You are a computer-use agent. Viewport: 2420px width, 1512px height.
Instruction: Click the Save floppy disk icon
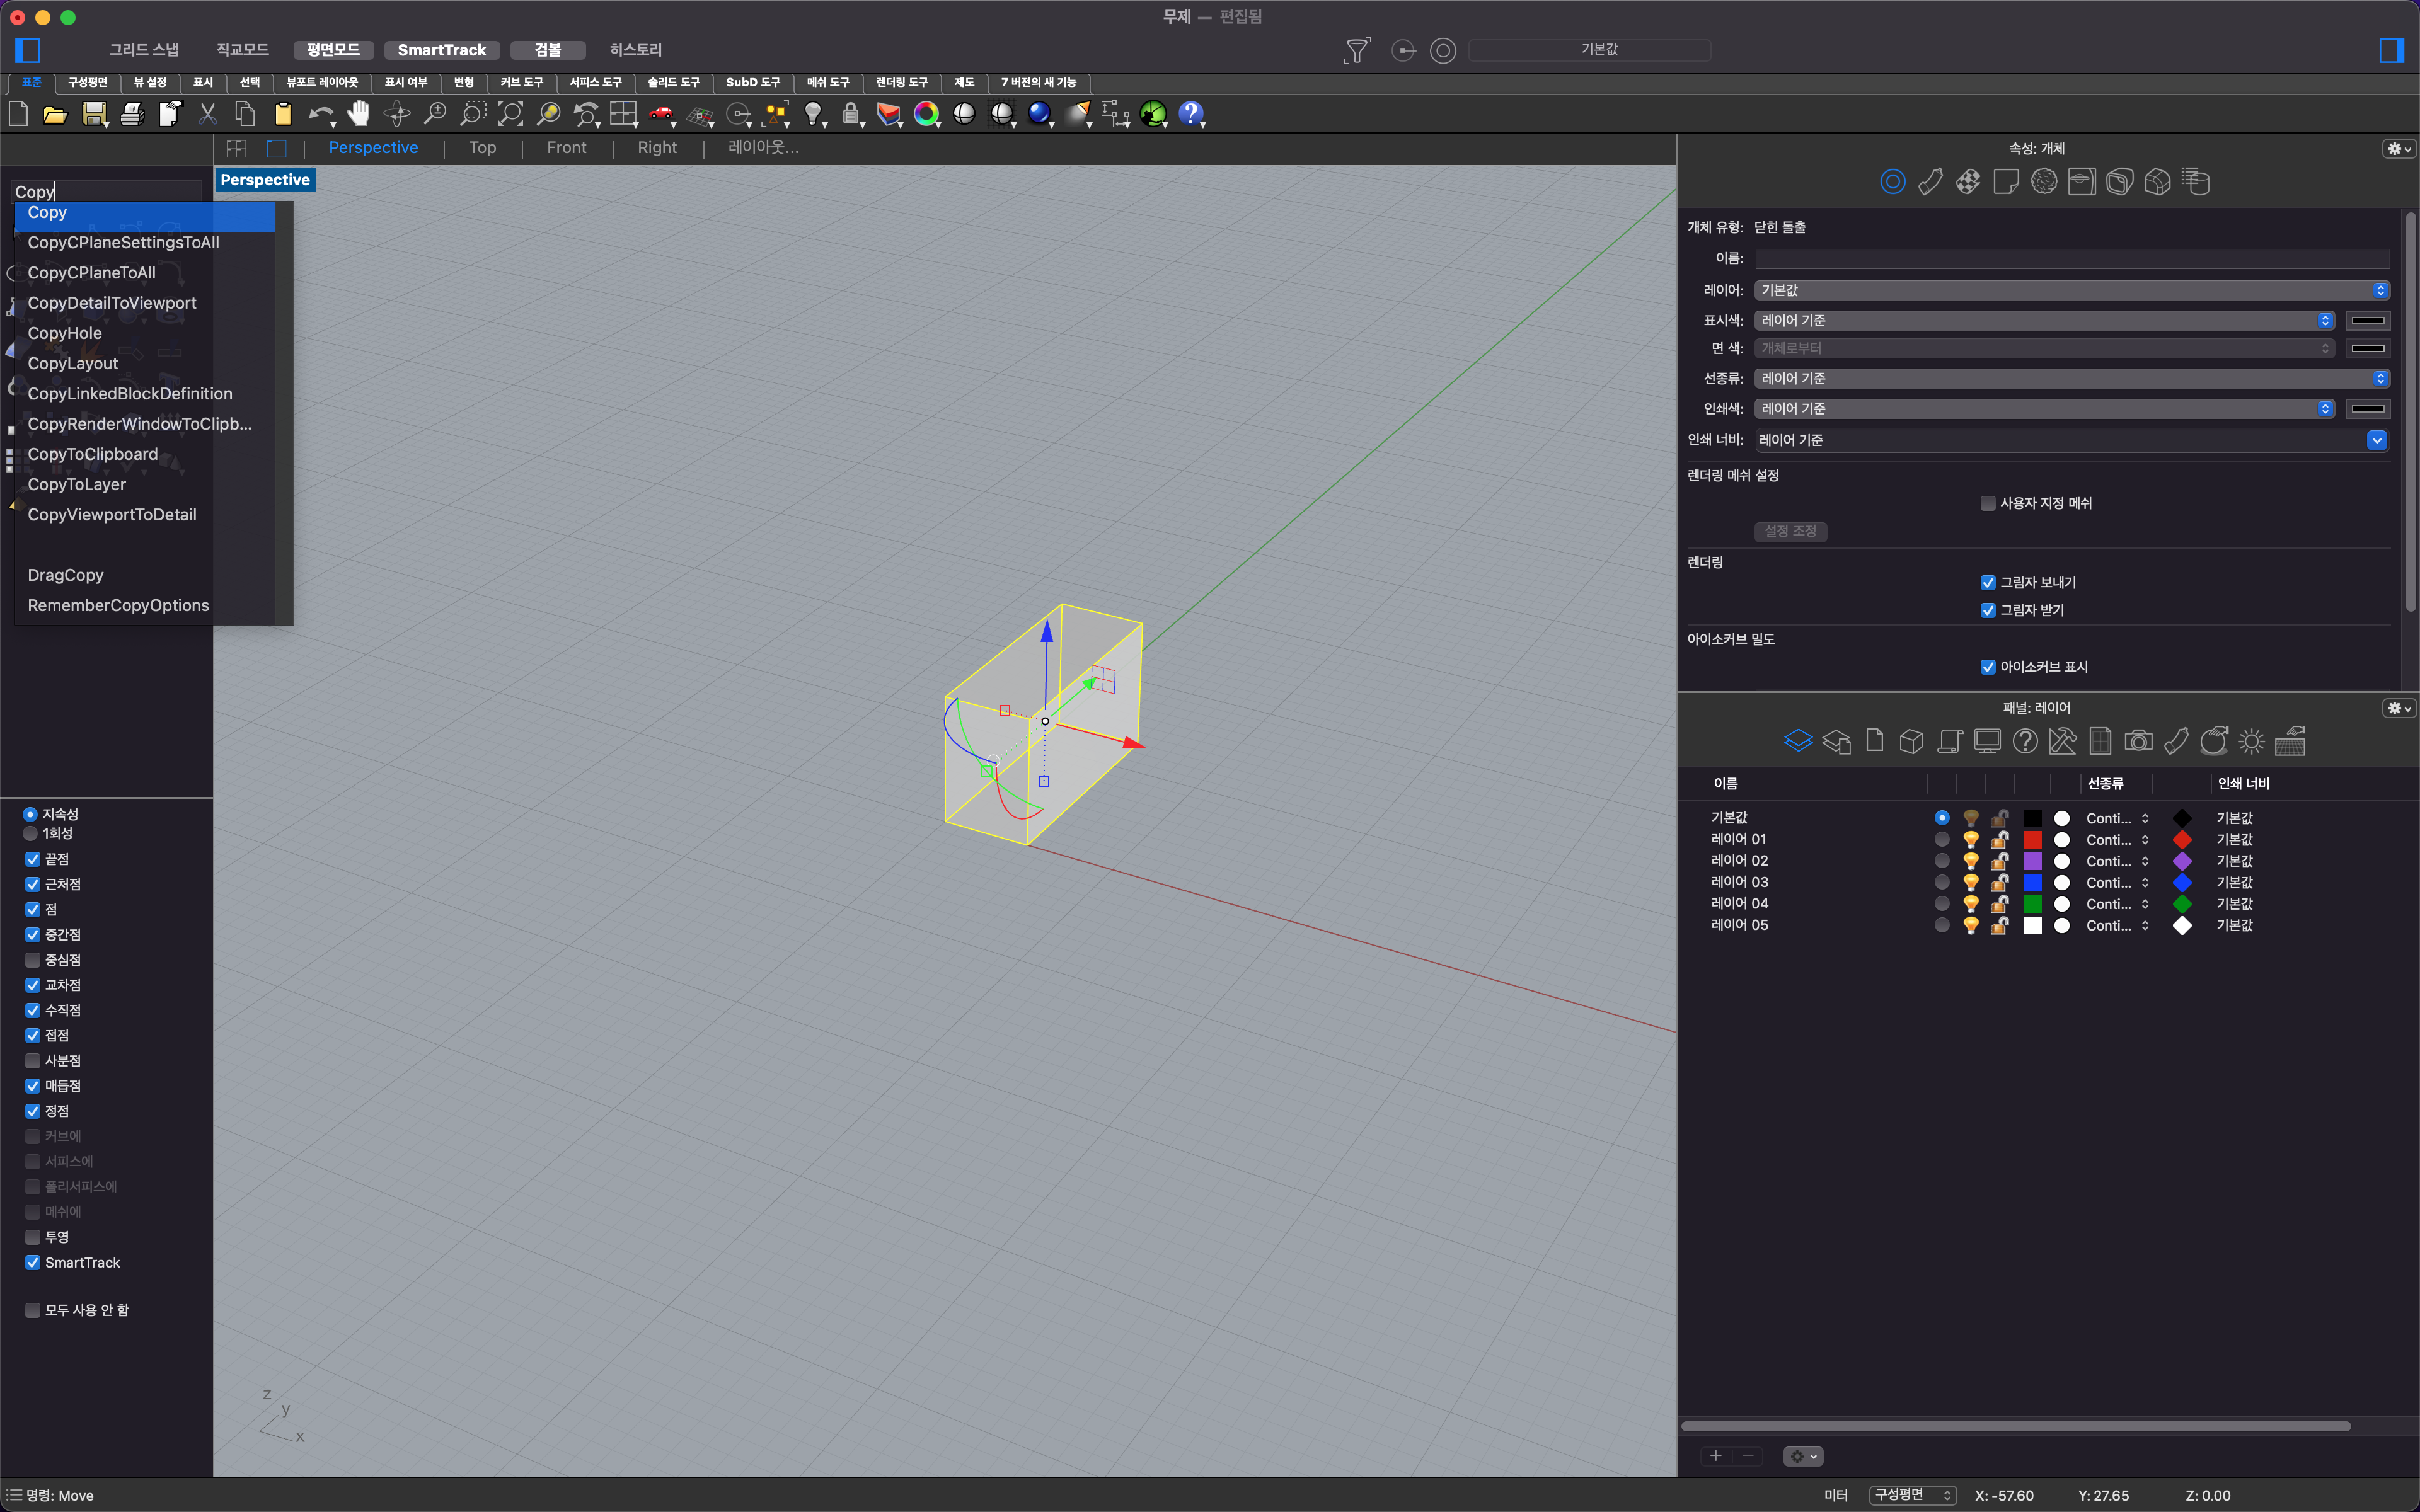tap(94, 114)
